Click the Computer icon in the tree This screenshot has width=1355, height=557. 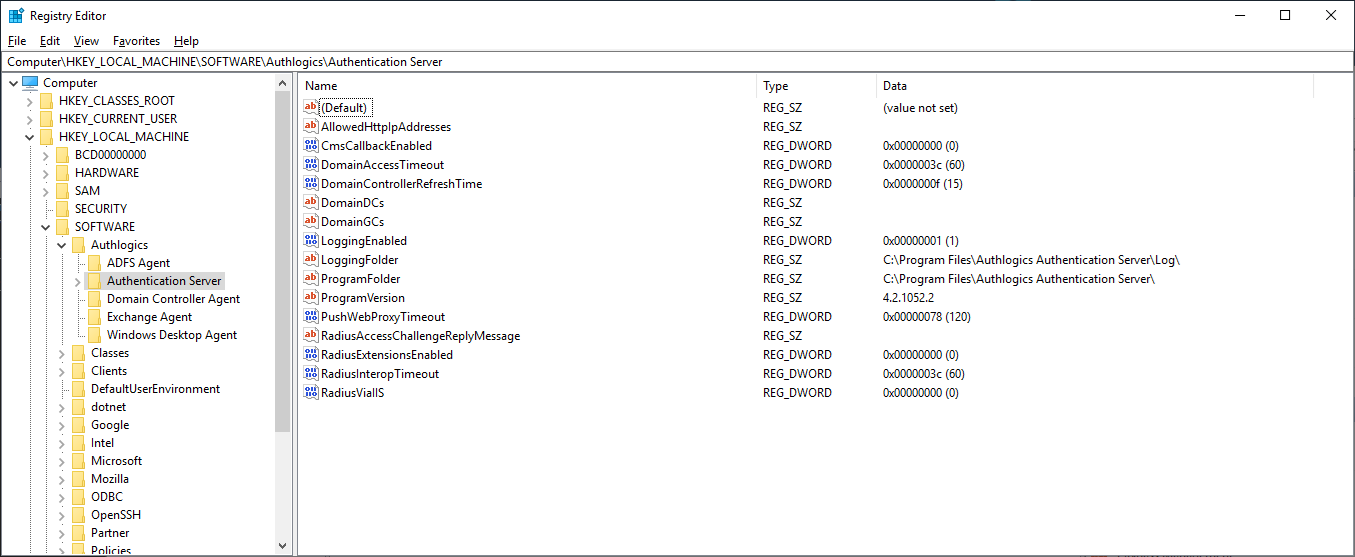tap(30, 83)
